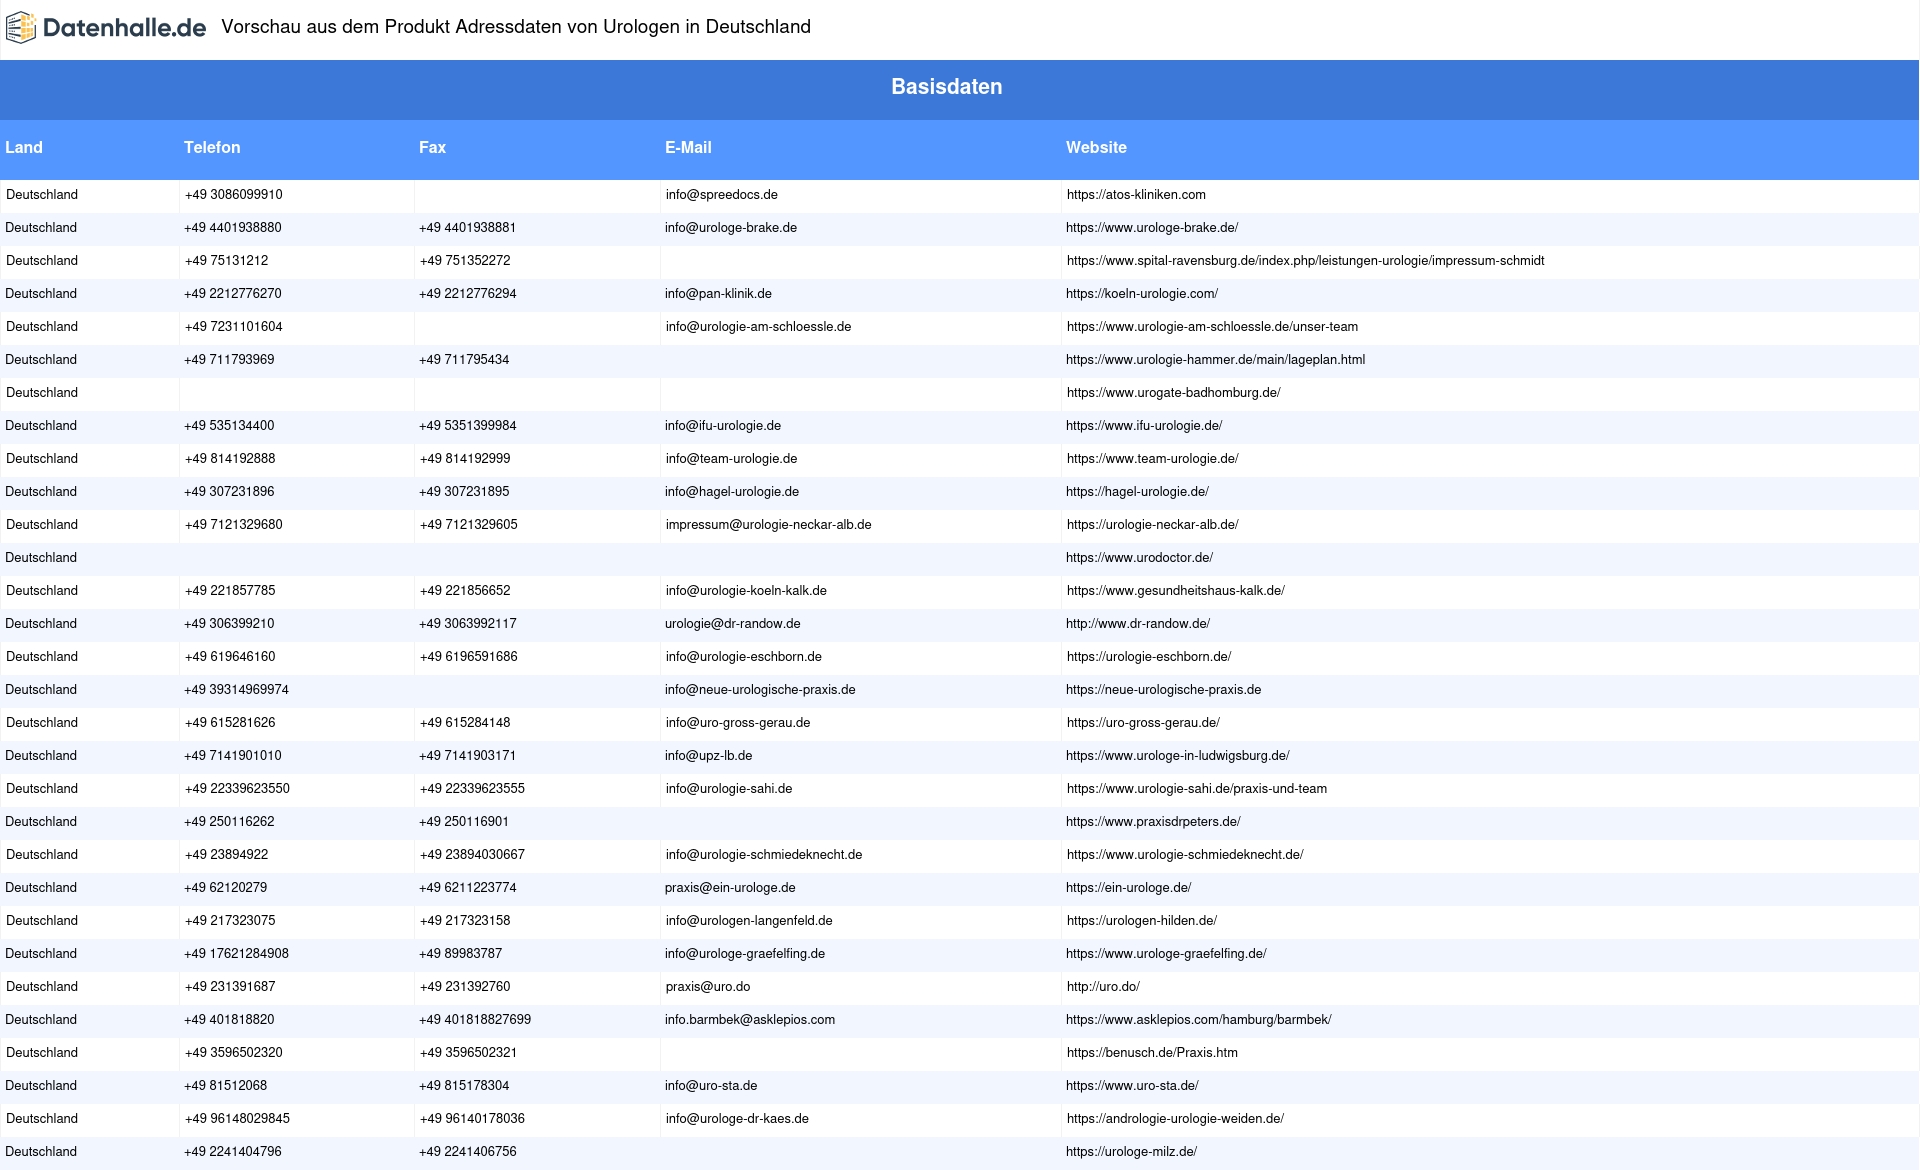Open https://koeln-urologie.com/ link

click(1142, 294)
